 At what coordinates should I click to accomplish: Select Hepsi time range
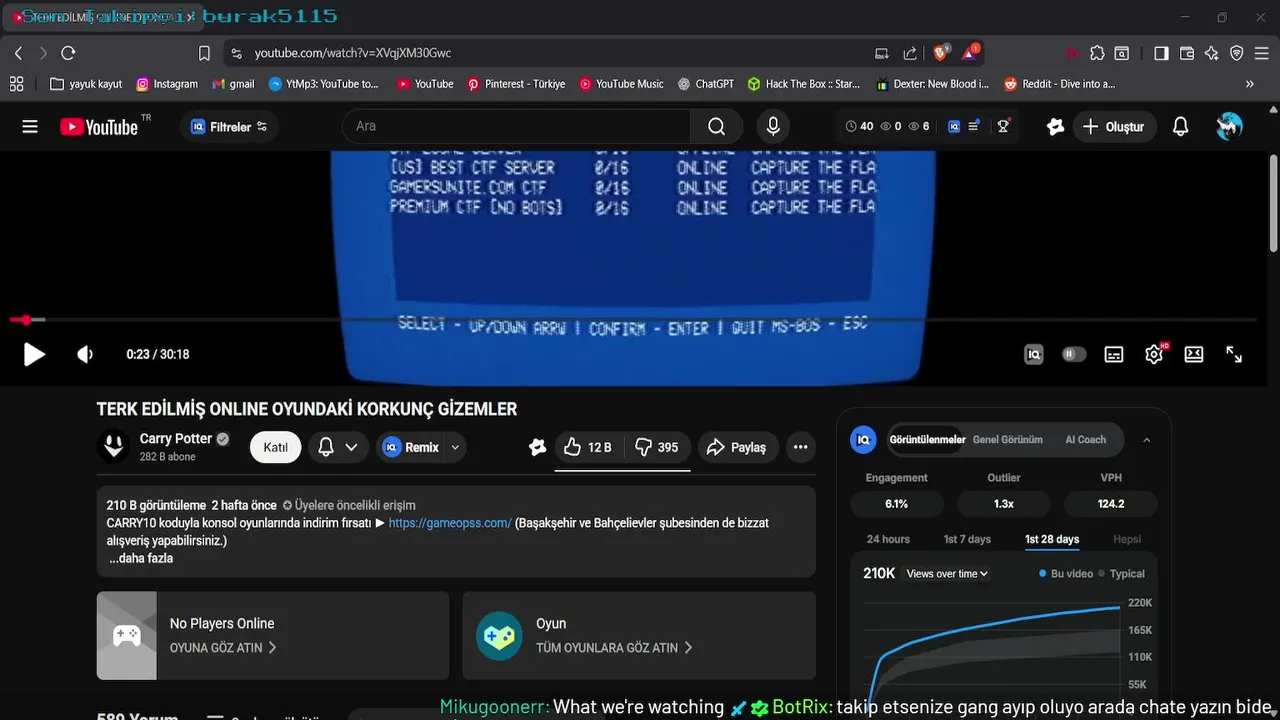(x=1127, y=540)
